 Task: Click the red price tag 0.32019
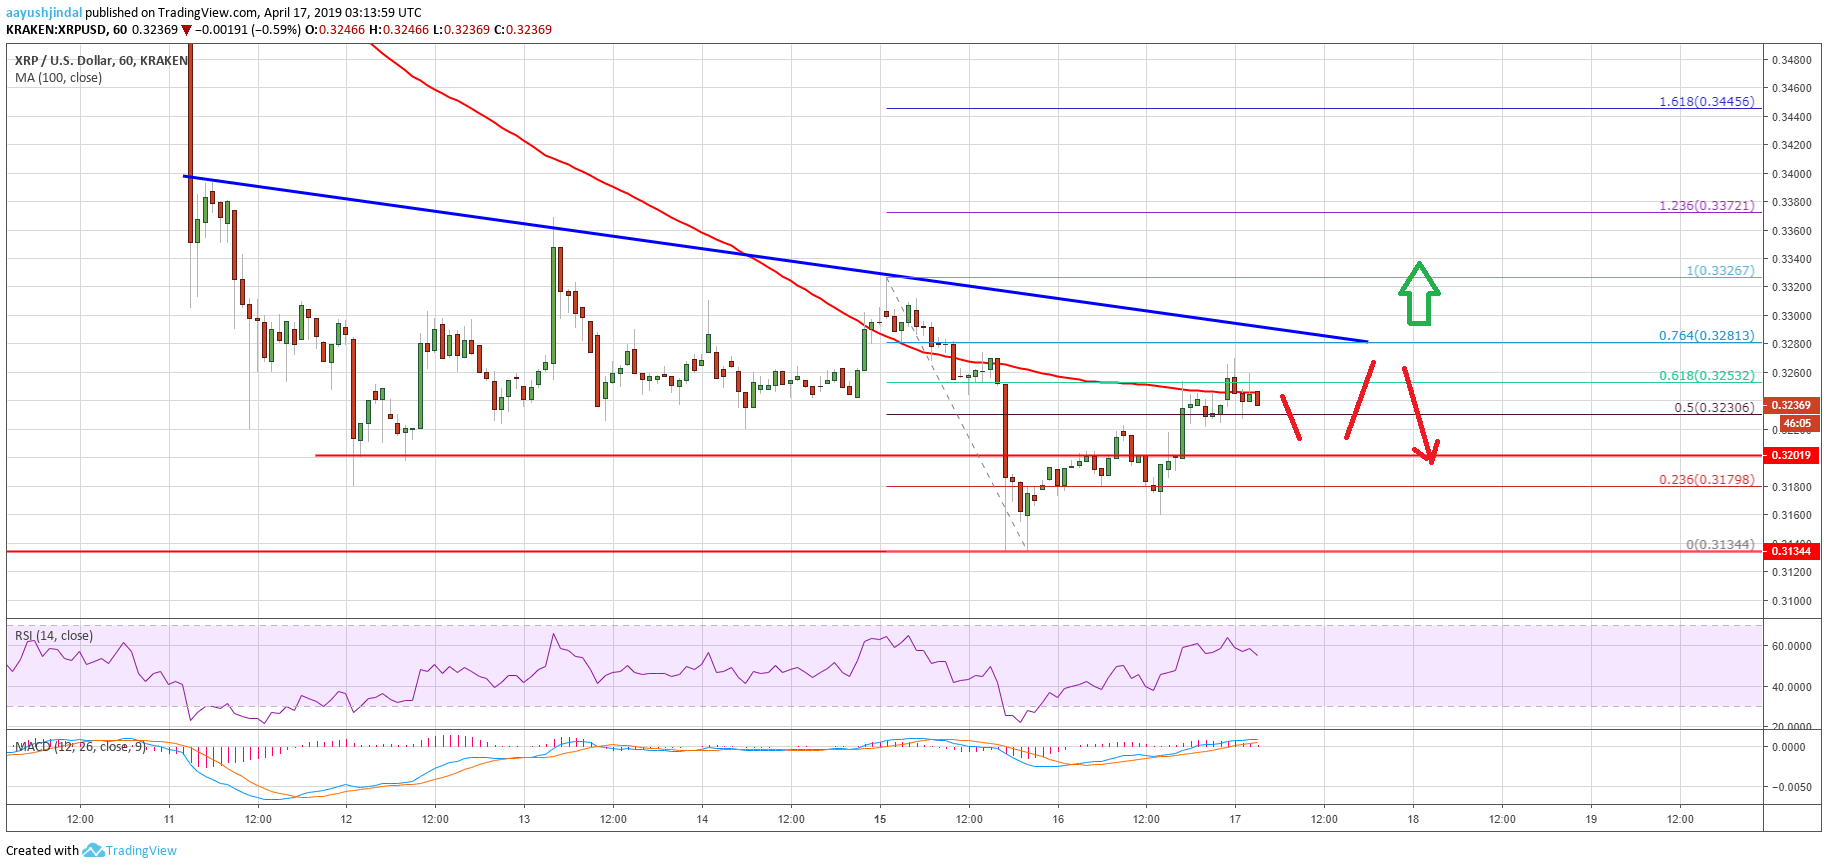[1791, 455]
